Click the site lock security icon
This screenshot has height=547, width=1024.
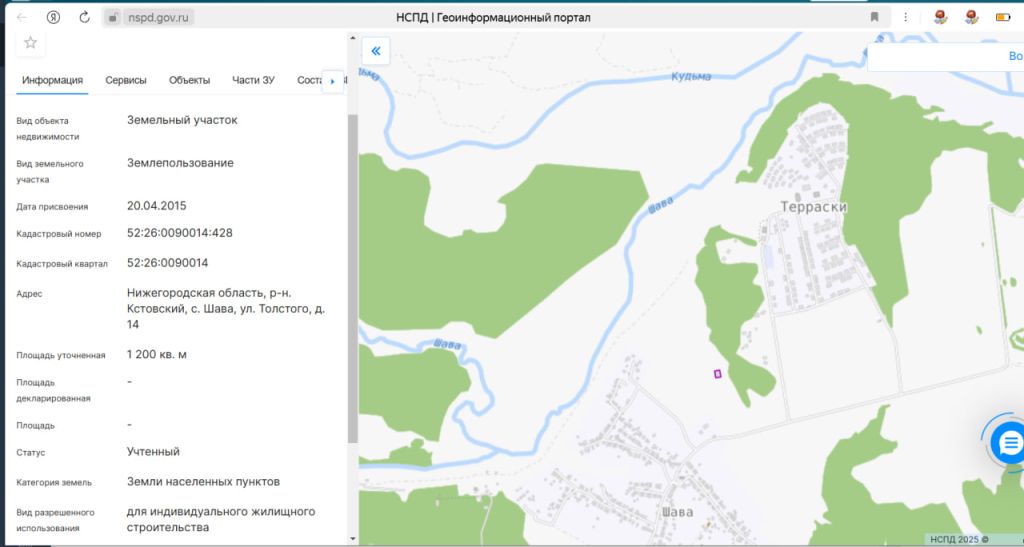113,17
